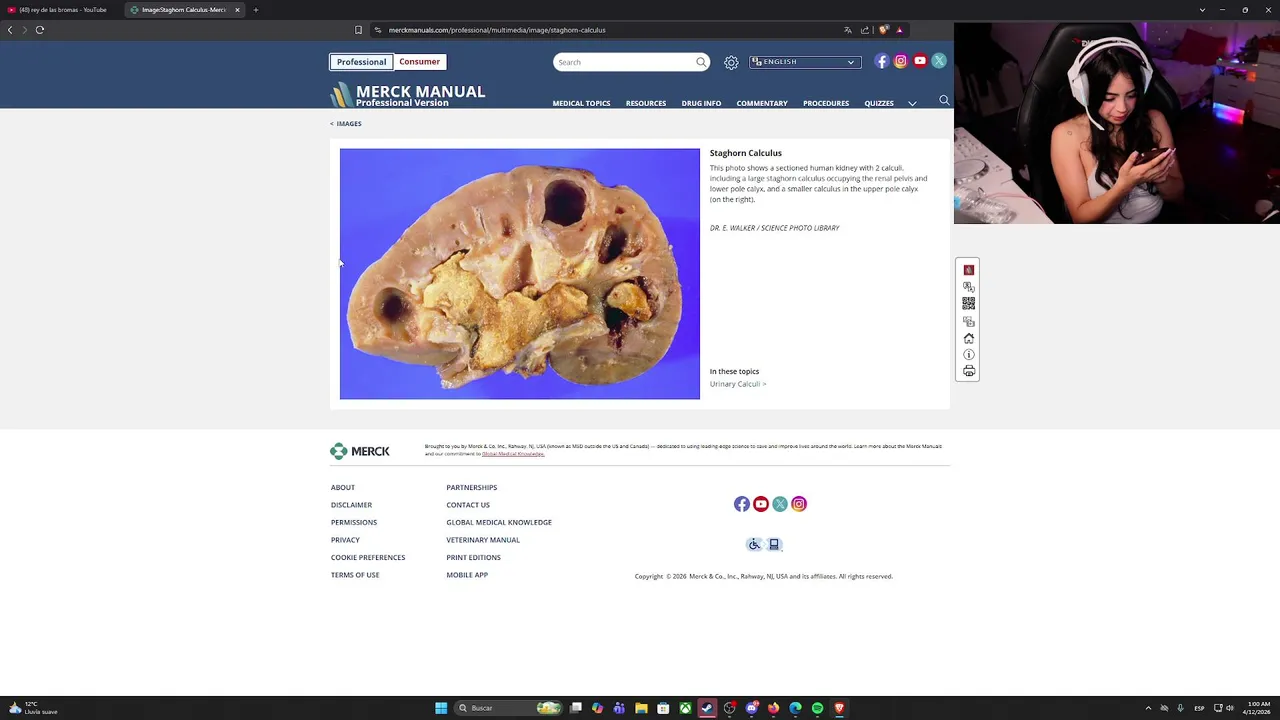Screen dimensions: 1280x720
Task: Open footer Facebook icon
Action: pos(742,504)
